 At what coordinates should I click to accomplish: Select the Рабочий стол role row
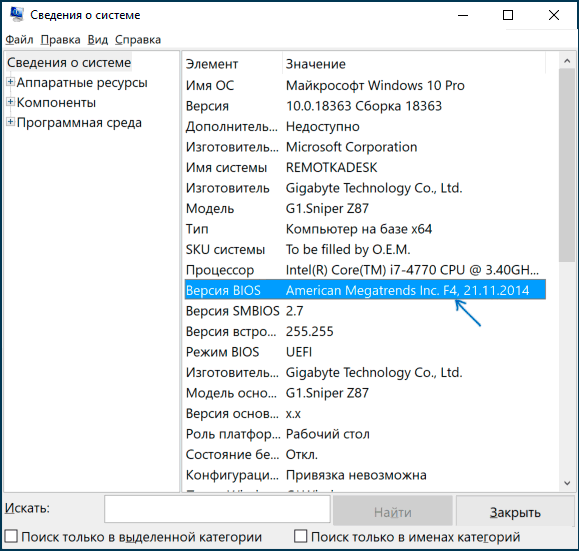365,434
